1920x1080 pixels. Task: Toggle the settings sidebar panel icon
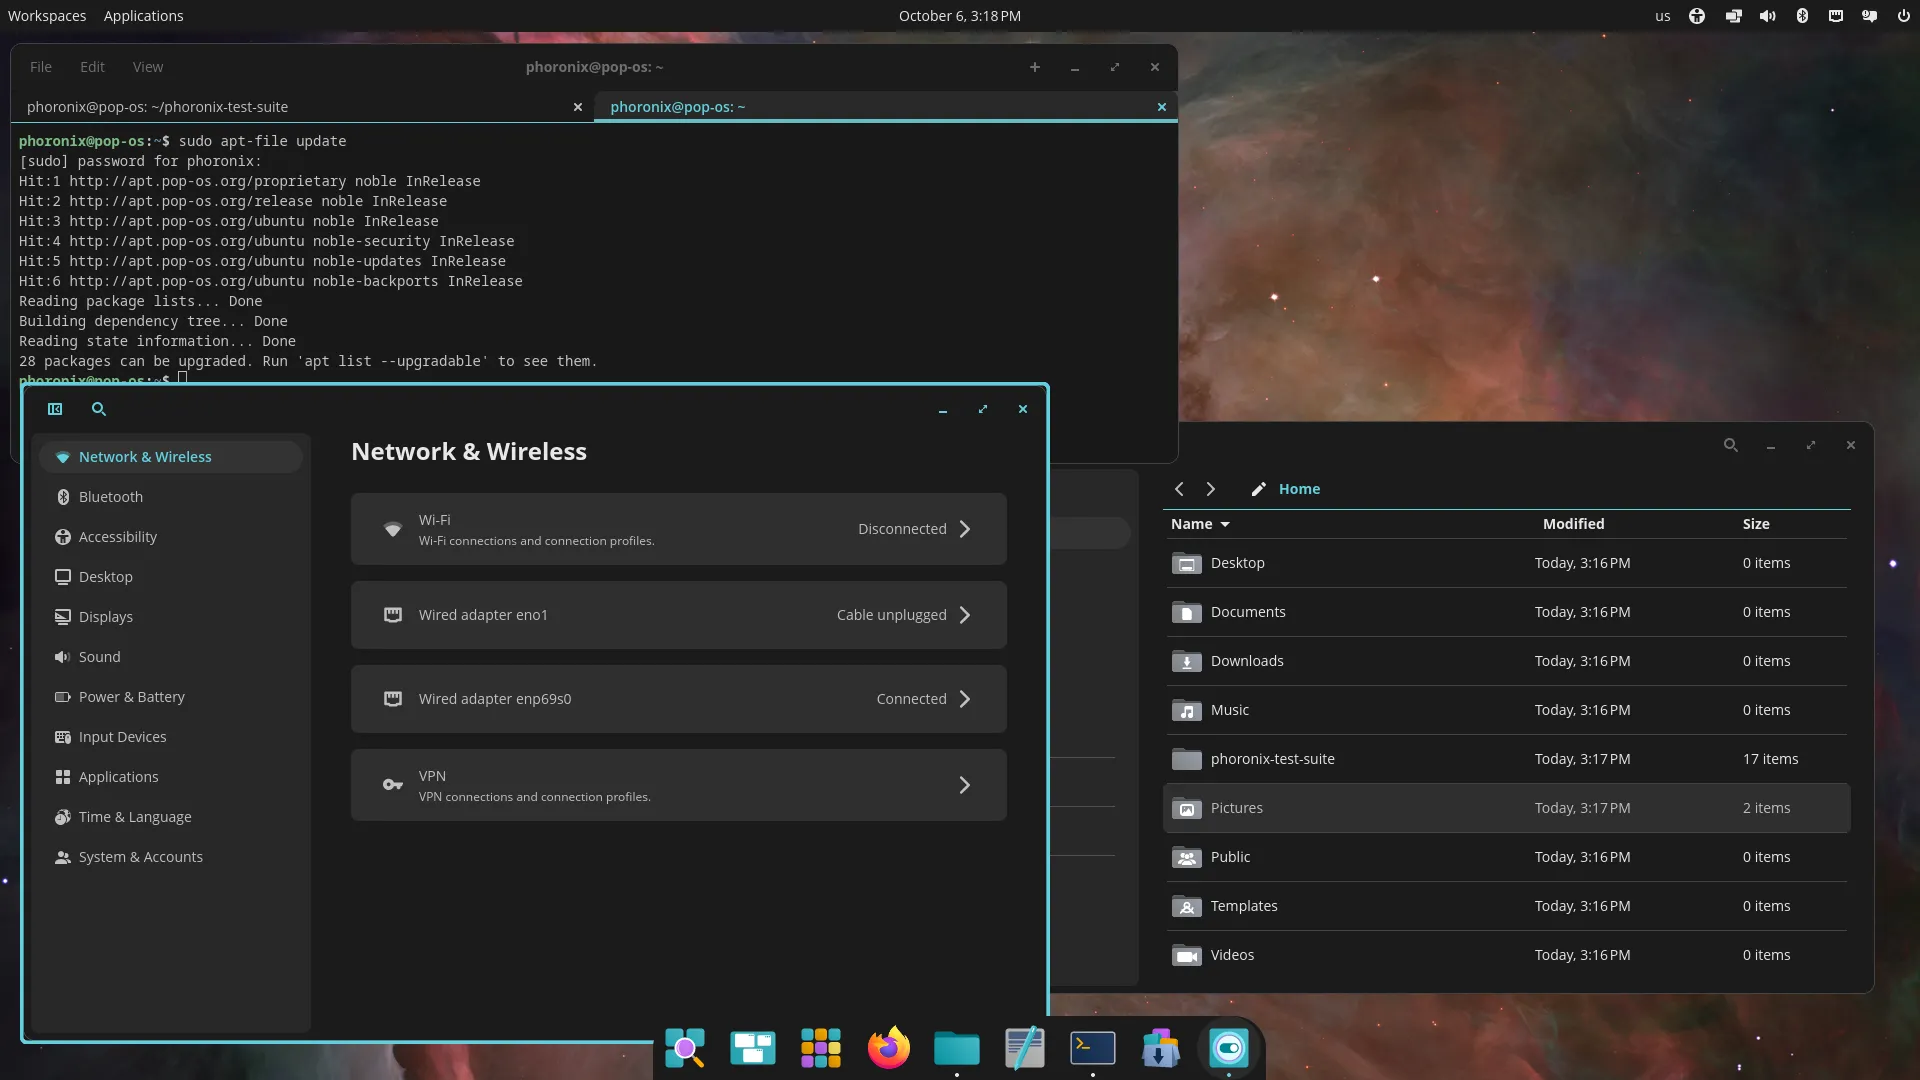pos(55,409)
